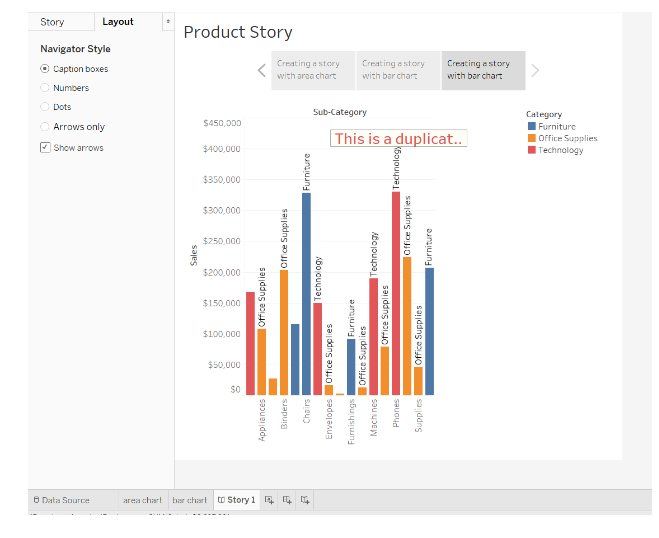
Task: Click the Technology red legend swatch
Action: [x=531, y=150]
